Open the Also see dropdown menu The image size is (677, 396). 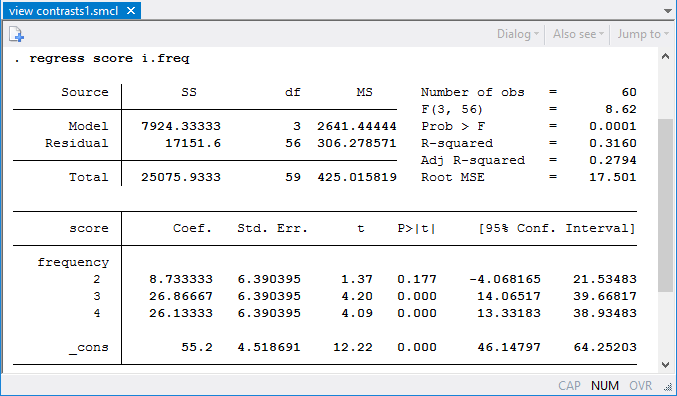[578, 34]
